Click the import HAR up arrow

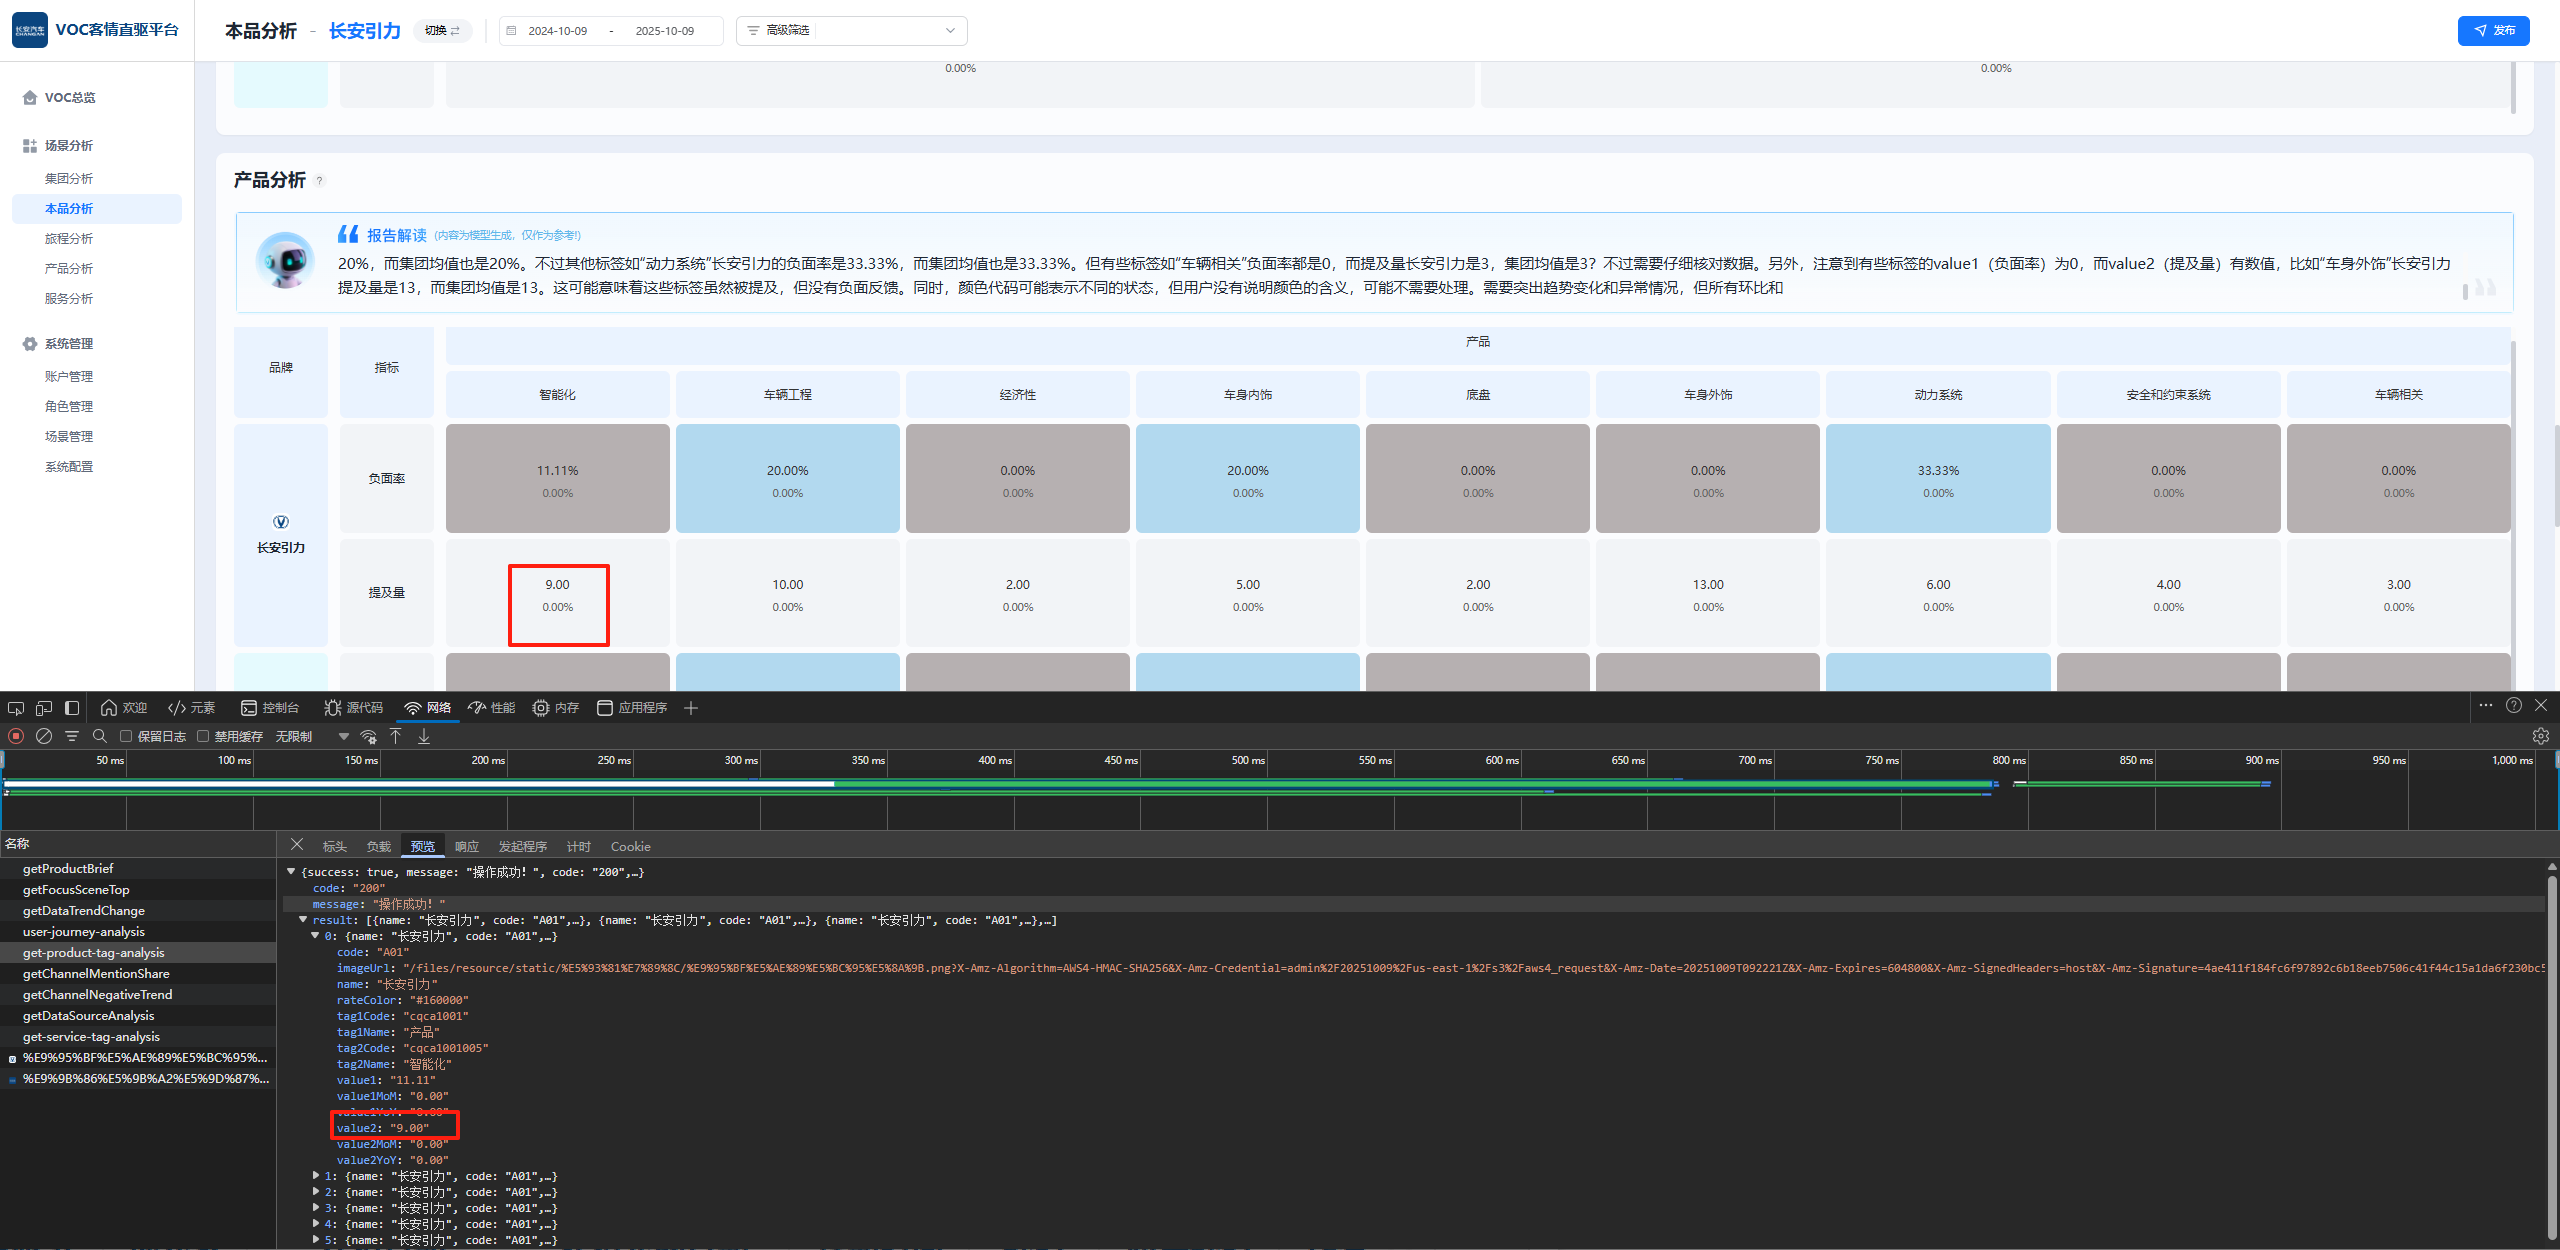[x=396, y=736]
